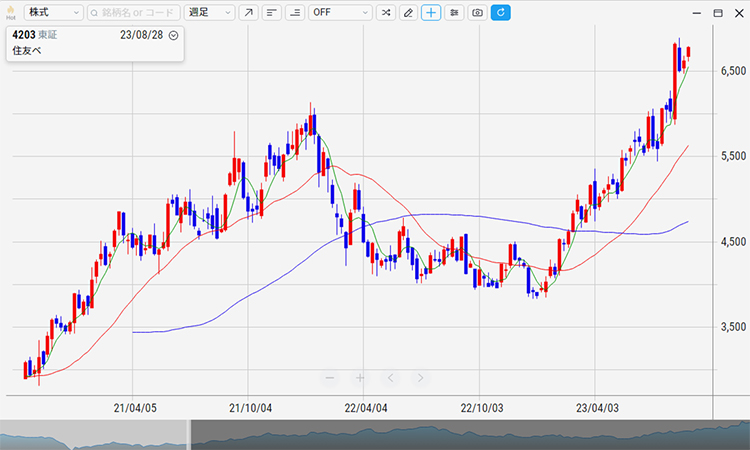Click the stock name or code search field
Image resolution: width=750 pixels, height=450 pixels.
pos(134,13)
